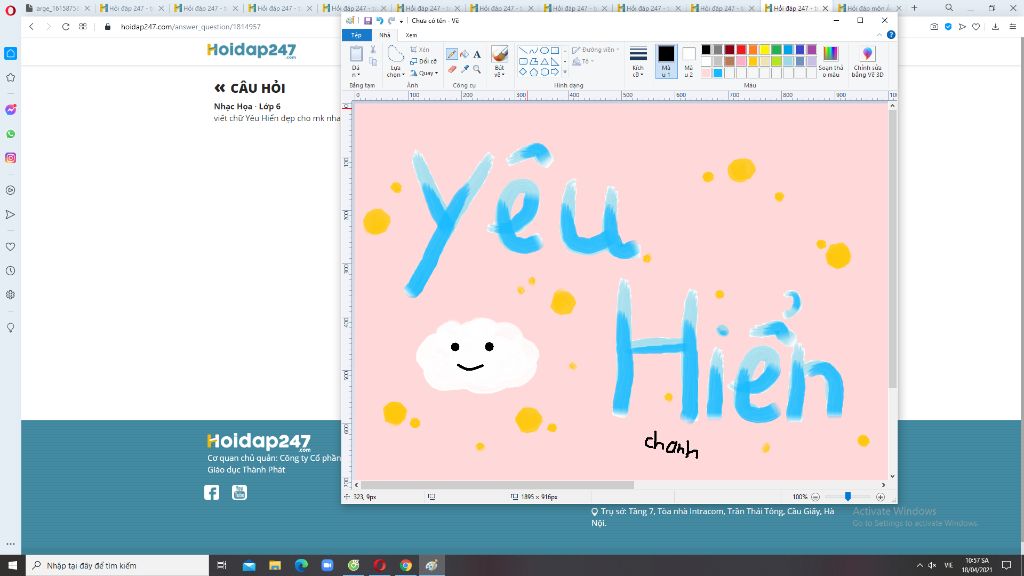Select the Text tool letter A
This screenshot has width=1024, height=576.
pyautogui.click(x=477, y=54)
